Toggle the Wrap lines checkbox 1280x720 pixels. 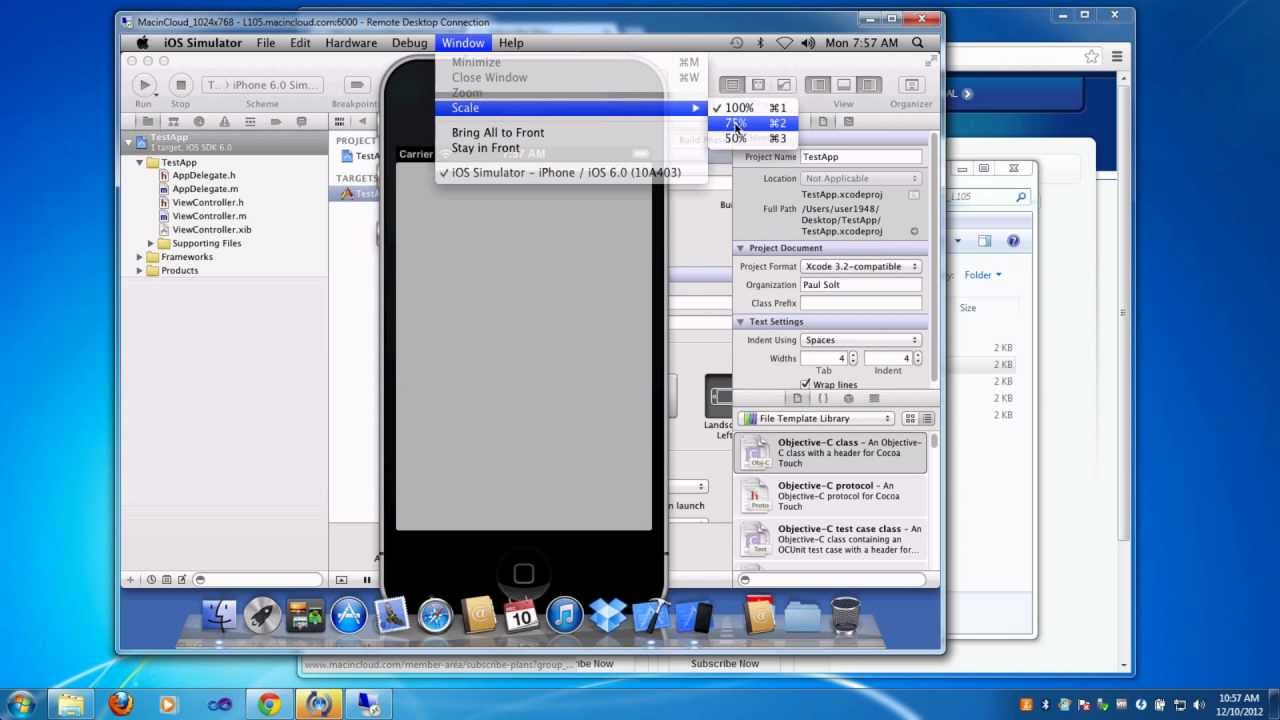[805, 384]
